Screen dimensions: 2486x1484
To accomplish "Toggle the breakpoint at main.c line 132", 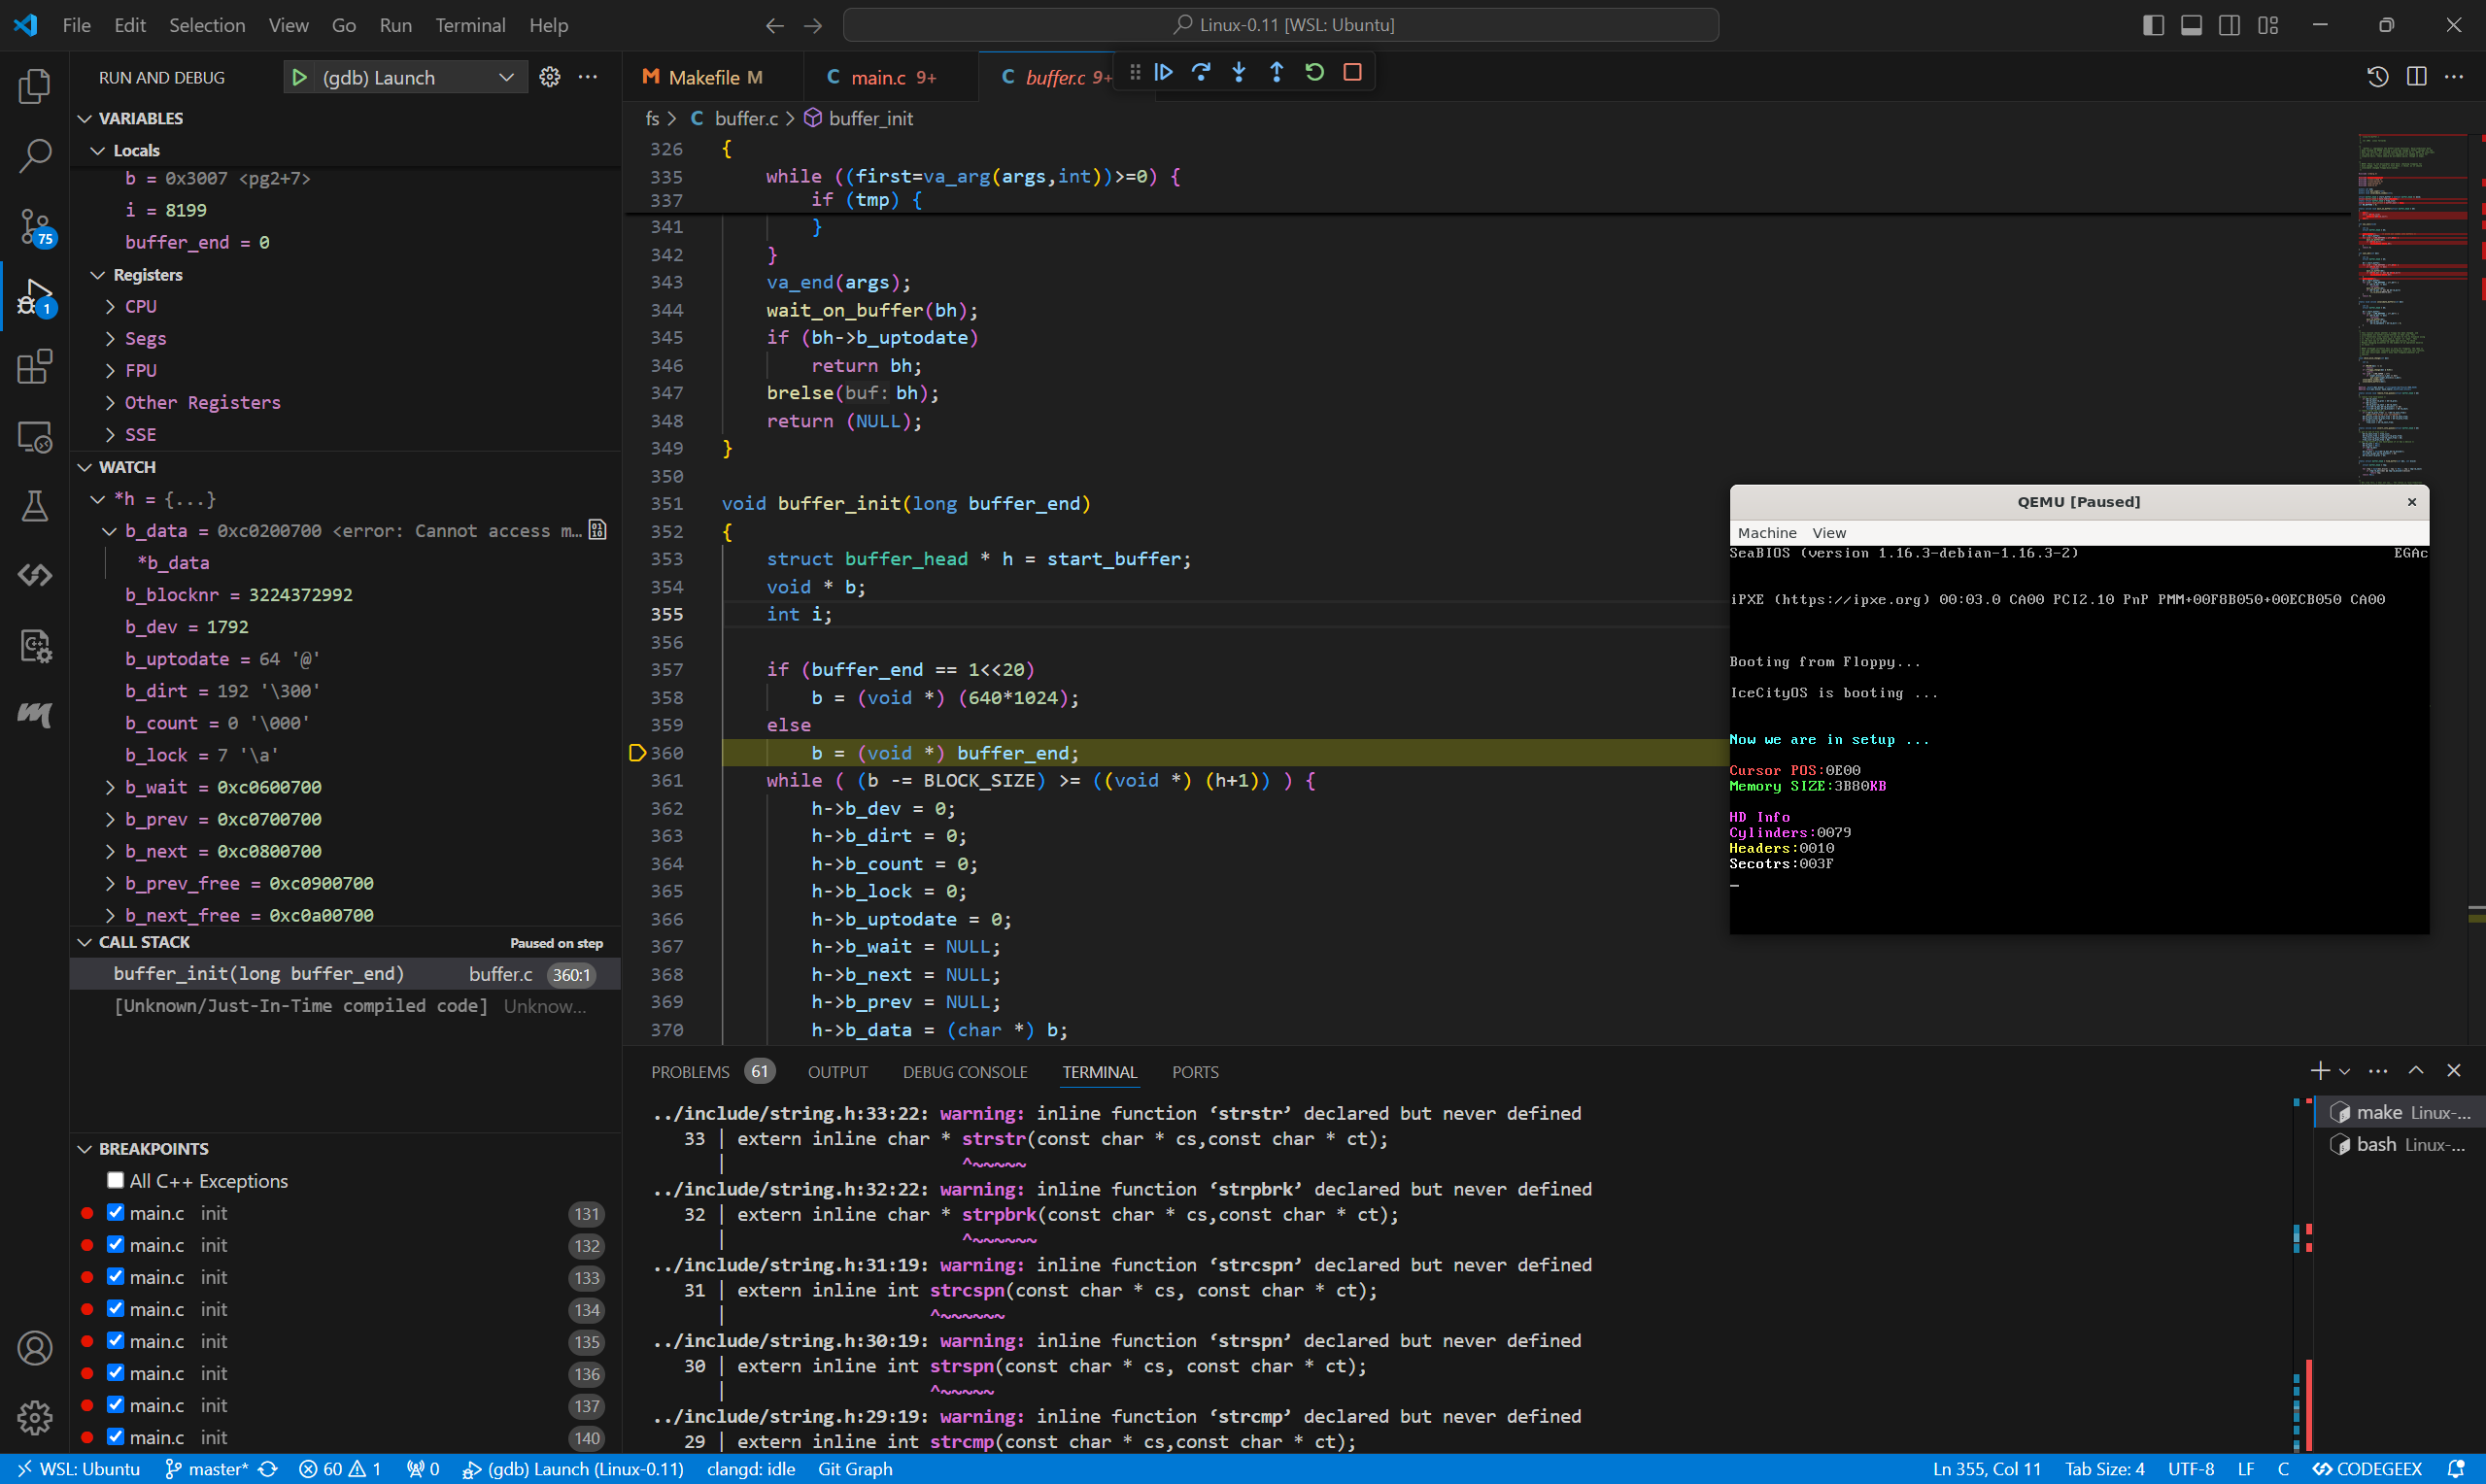I will [x=113, y=1244].
